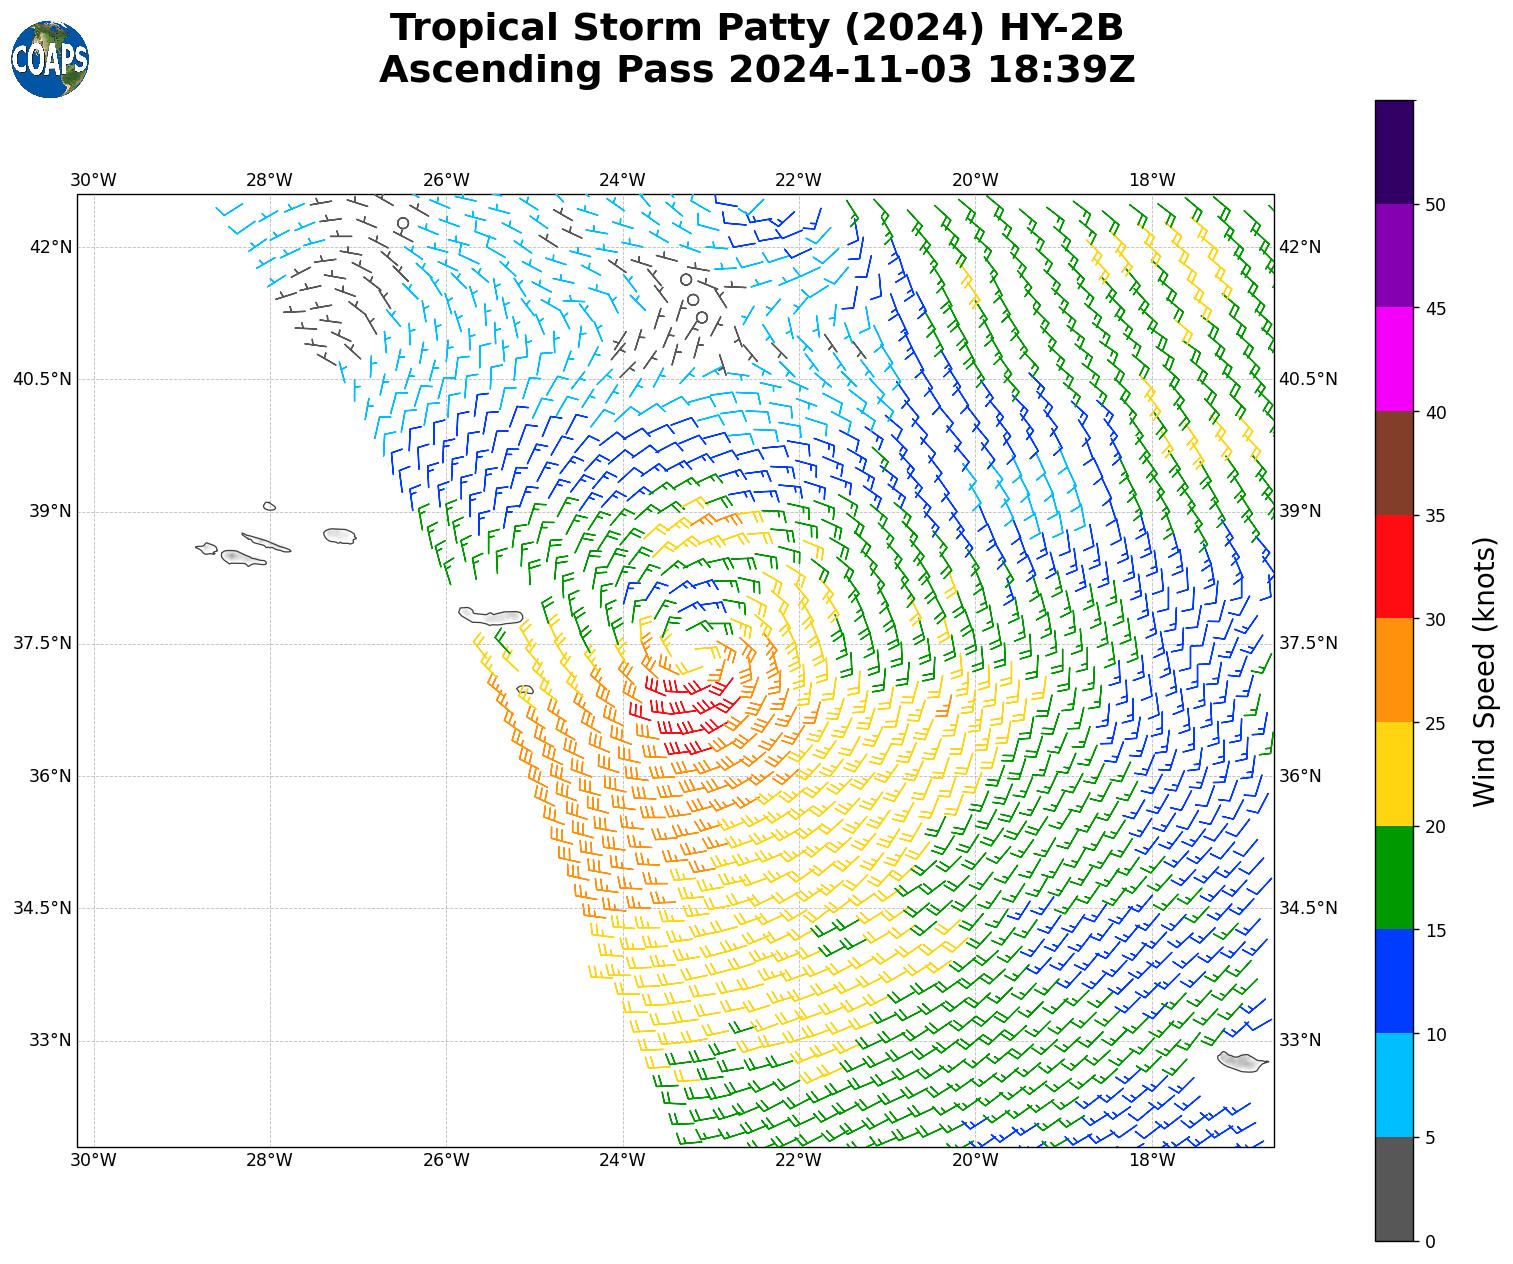The width and height of the screenshot is (1513, 1264).
Task: Click the Terceira island outline near 27°W
Action: click(340, 536)
